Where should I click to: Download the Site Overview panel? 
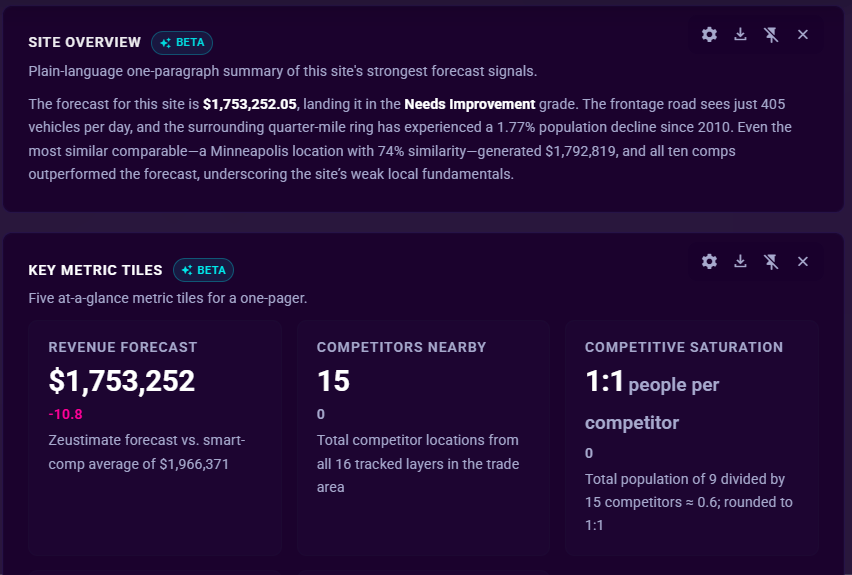[x=740, y=35]
